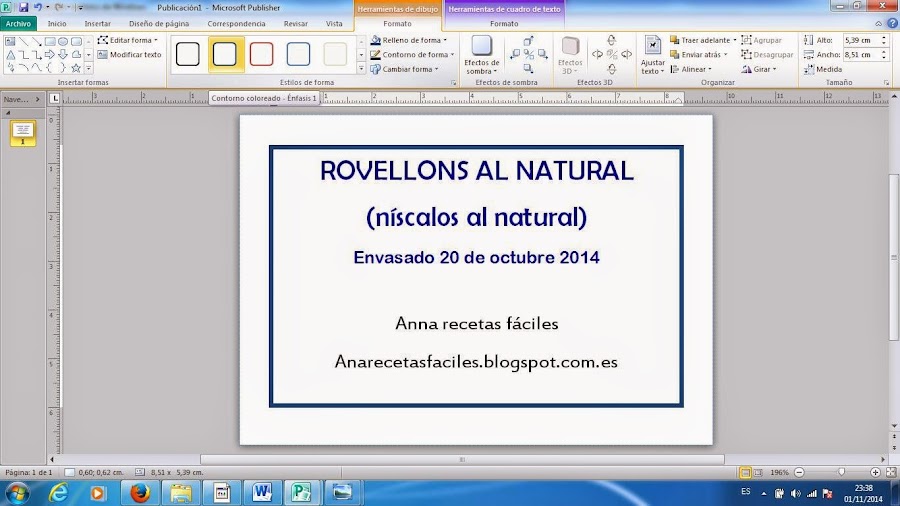Open Formato tab under Herramientas de cuadro de texto
The width and height of the screenshot is (900, 506).
[504, 24]
